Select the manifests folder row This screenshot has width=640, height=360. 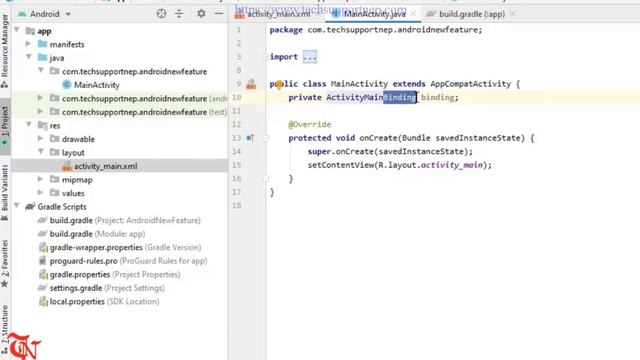67,44
